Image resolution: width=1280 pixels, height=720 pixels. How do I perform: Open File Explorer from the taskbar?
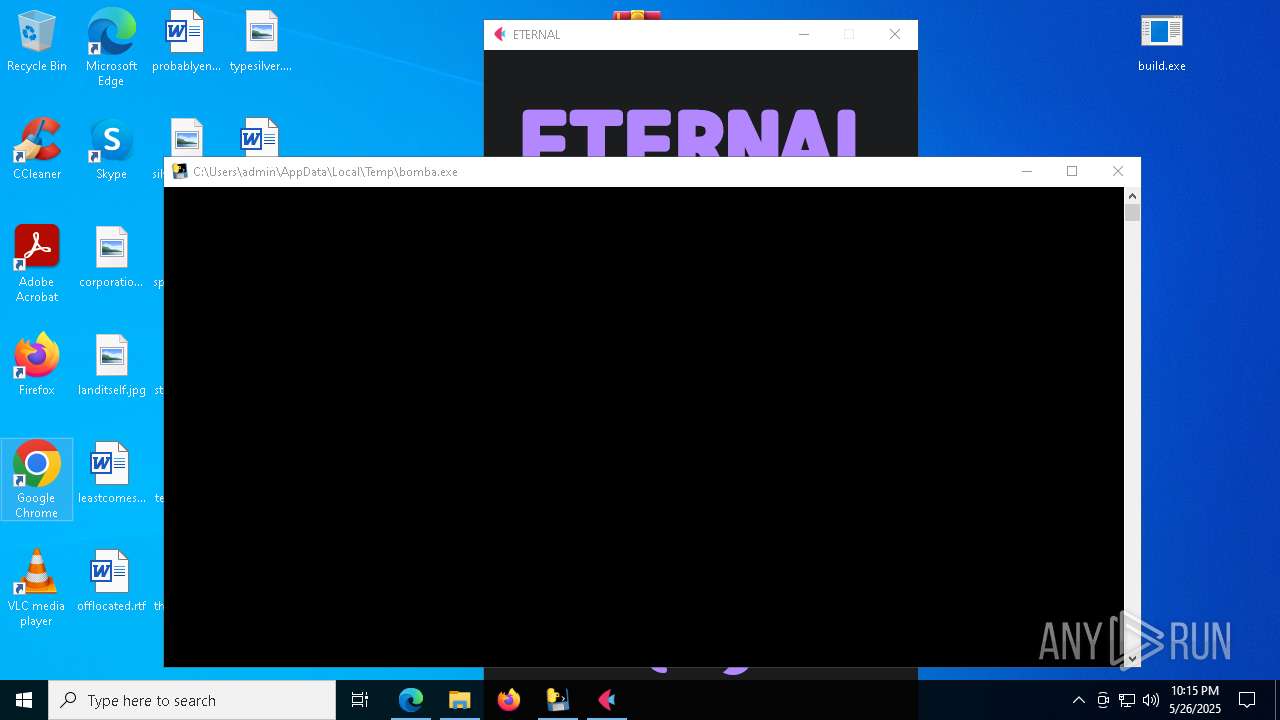coord(459,700)
